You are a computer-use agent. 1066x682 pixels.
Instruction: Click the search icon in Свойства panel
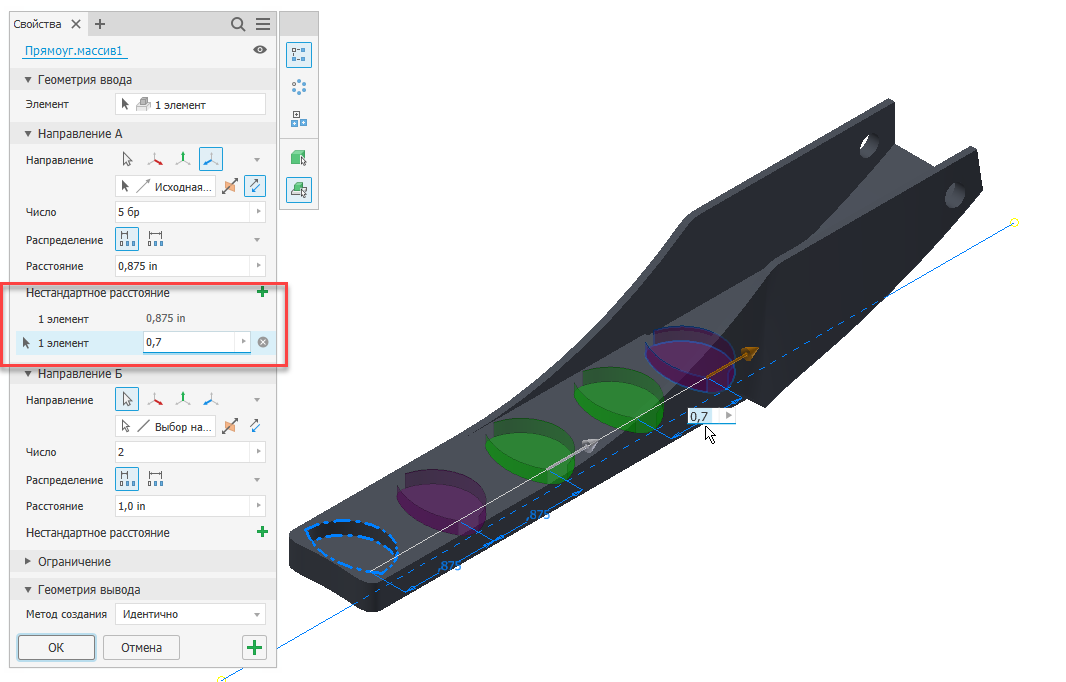point(238,24)
